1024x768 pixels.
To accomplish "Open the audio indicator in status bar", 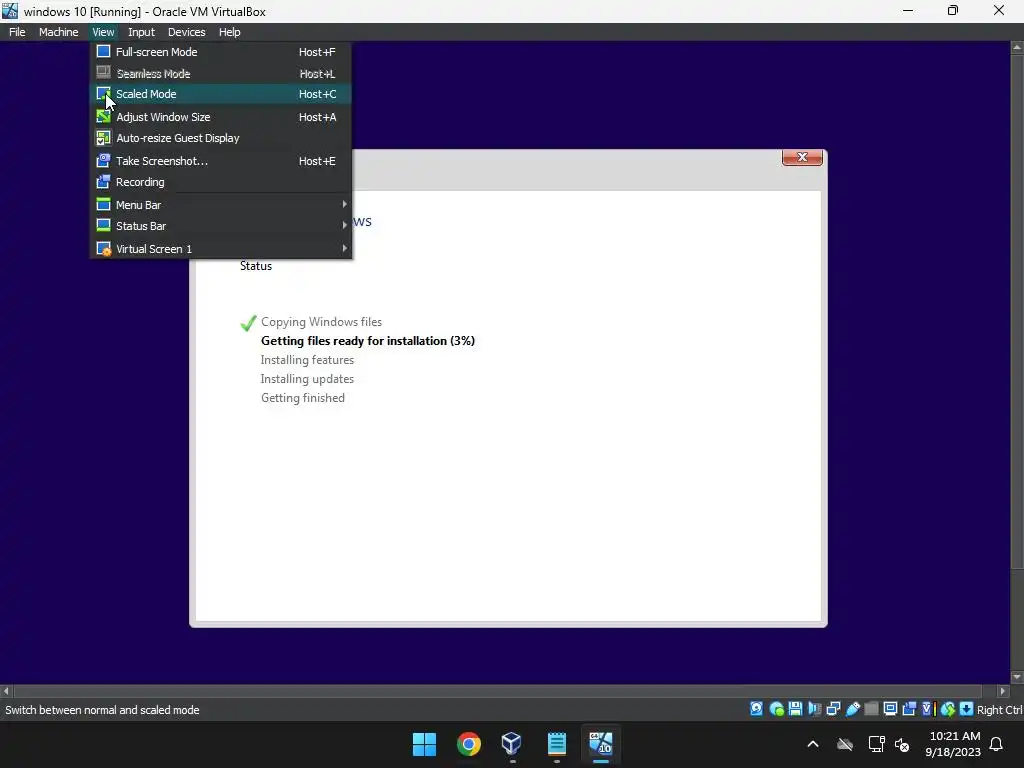I will (814, 709).
